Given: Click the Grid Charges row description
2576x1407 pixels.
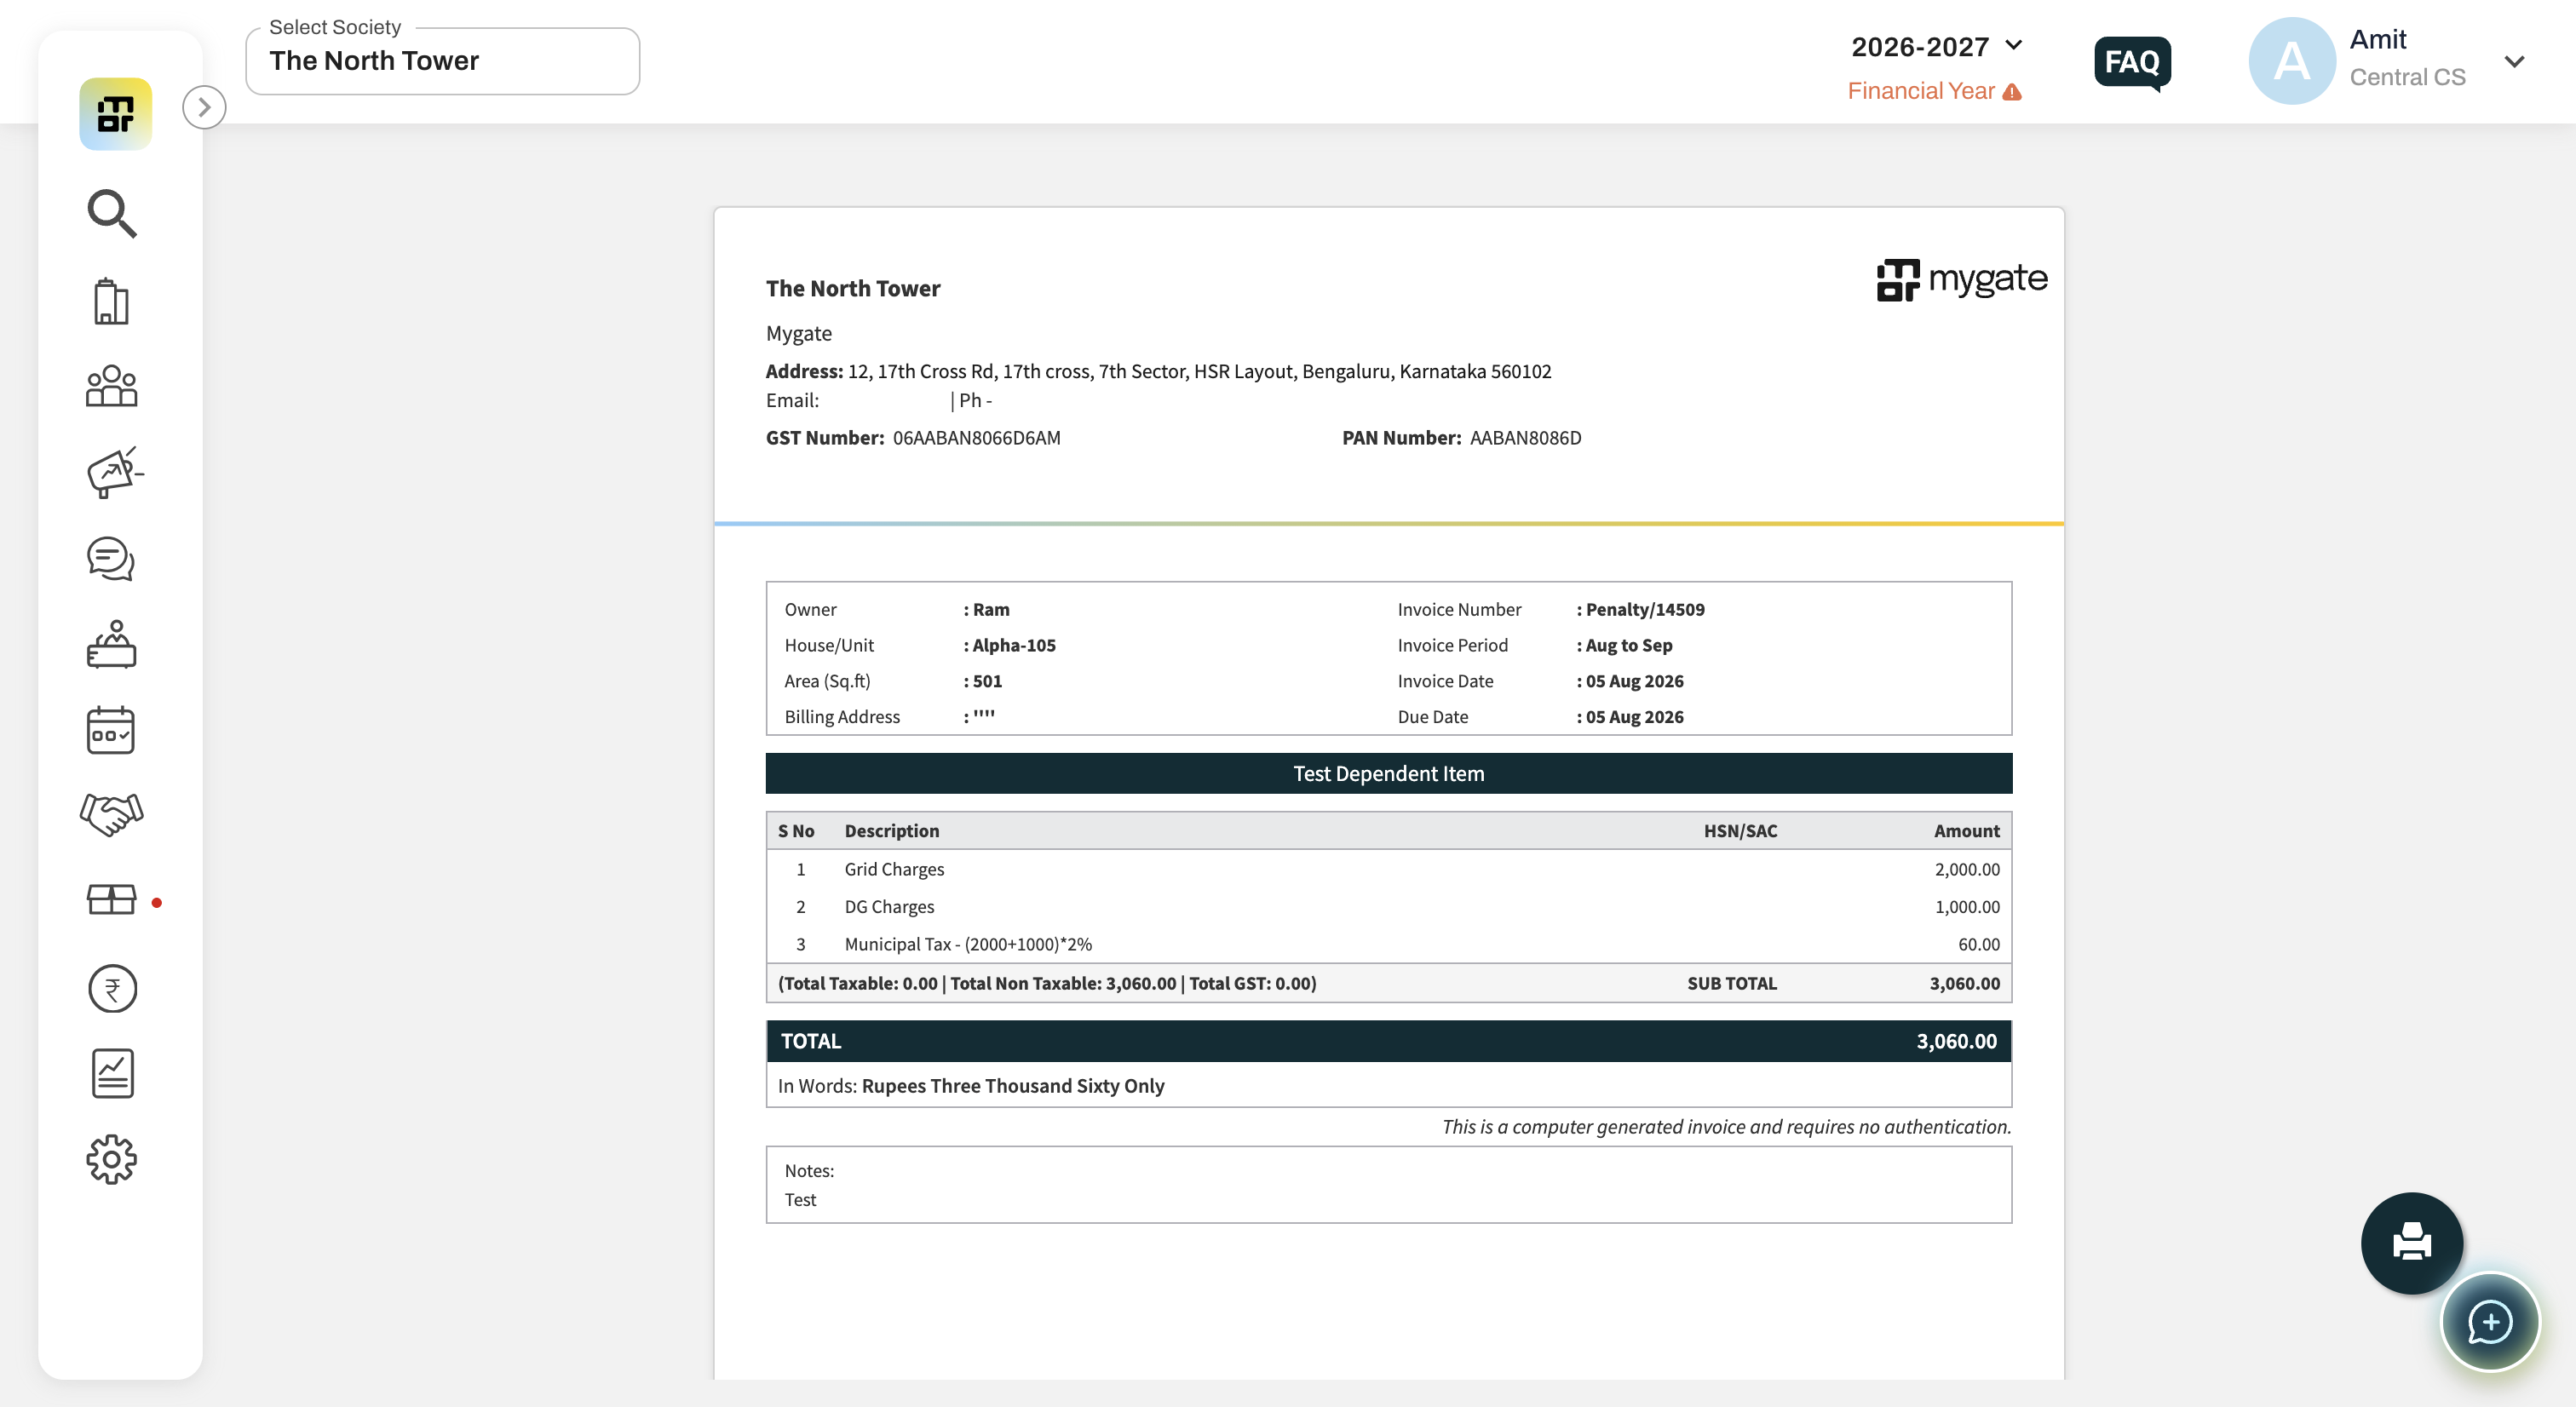Looking at the screenshot, I should click(x=894, y=869).
